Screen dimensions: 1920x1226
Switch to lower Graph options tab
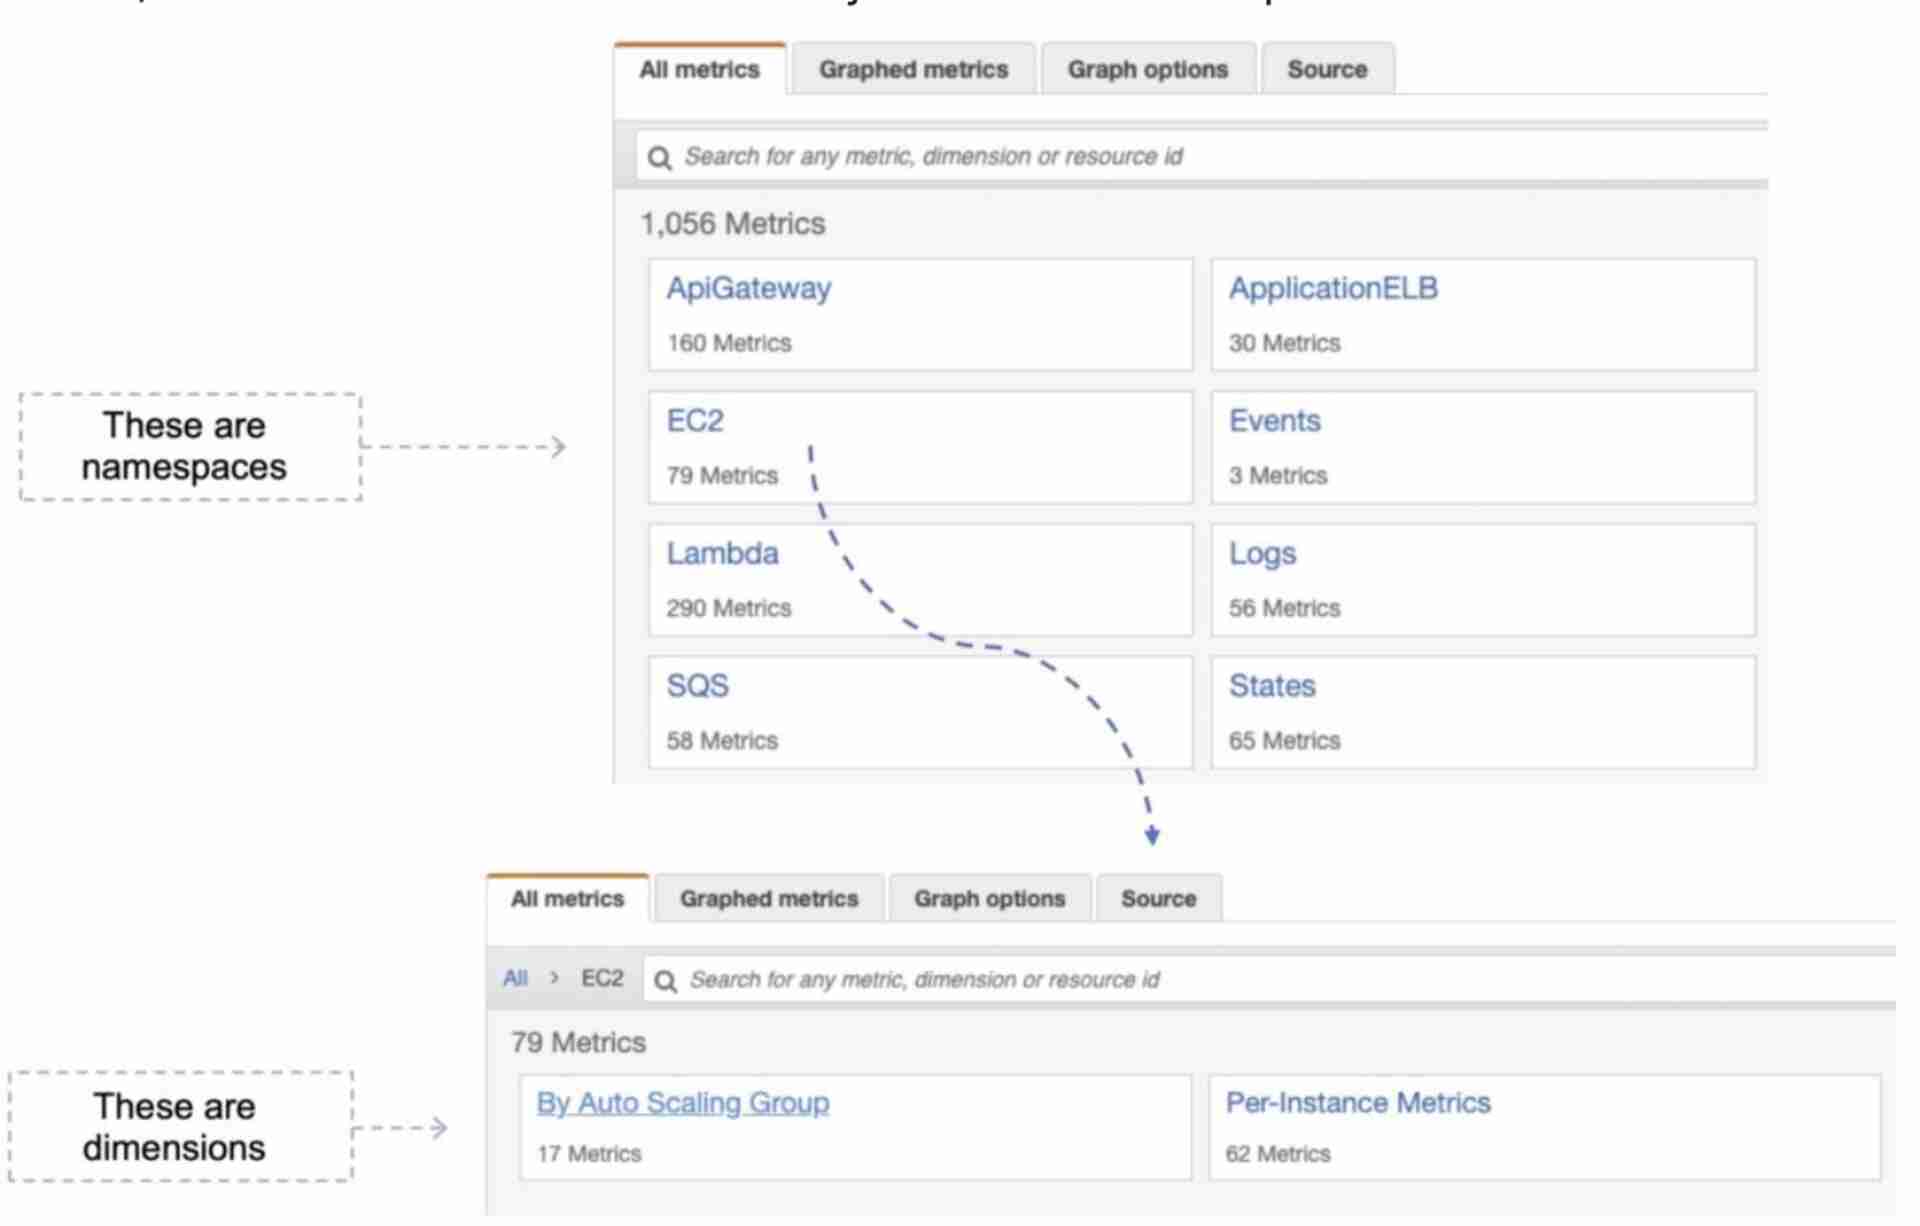click(990, 898)
